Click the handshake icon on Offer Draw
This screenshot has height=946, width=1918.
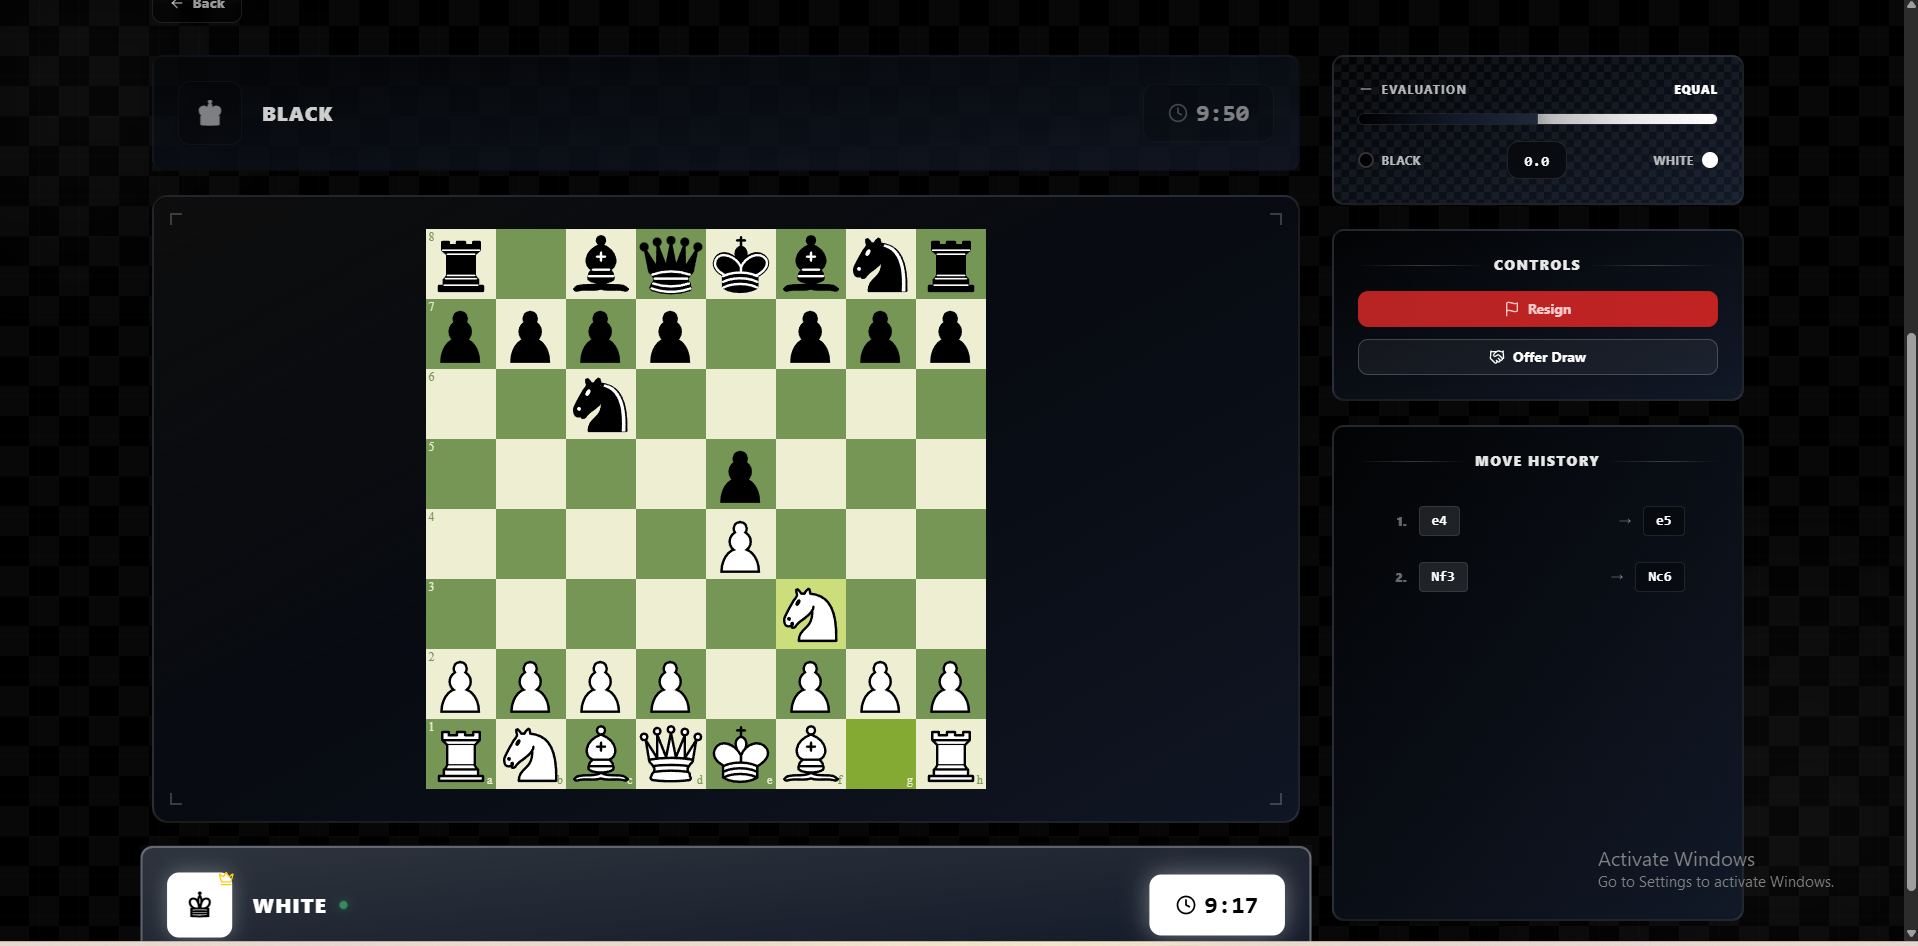(1497, 357)
